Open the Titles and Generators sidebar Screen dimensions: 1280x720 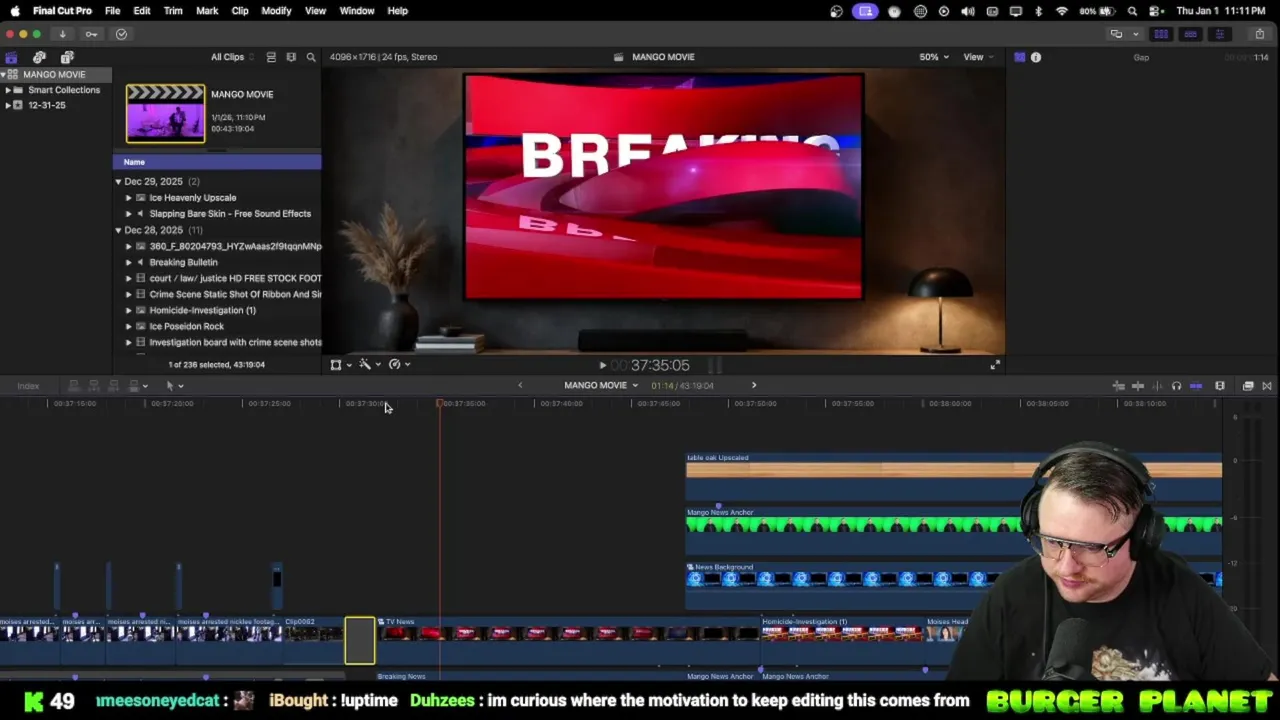[x=67, y=57]
